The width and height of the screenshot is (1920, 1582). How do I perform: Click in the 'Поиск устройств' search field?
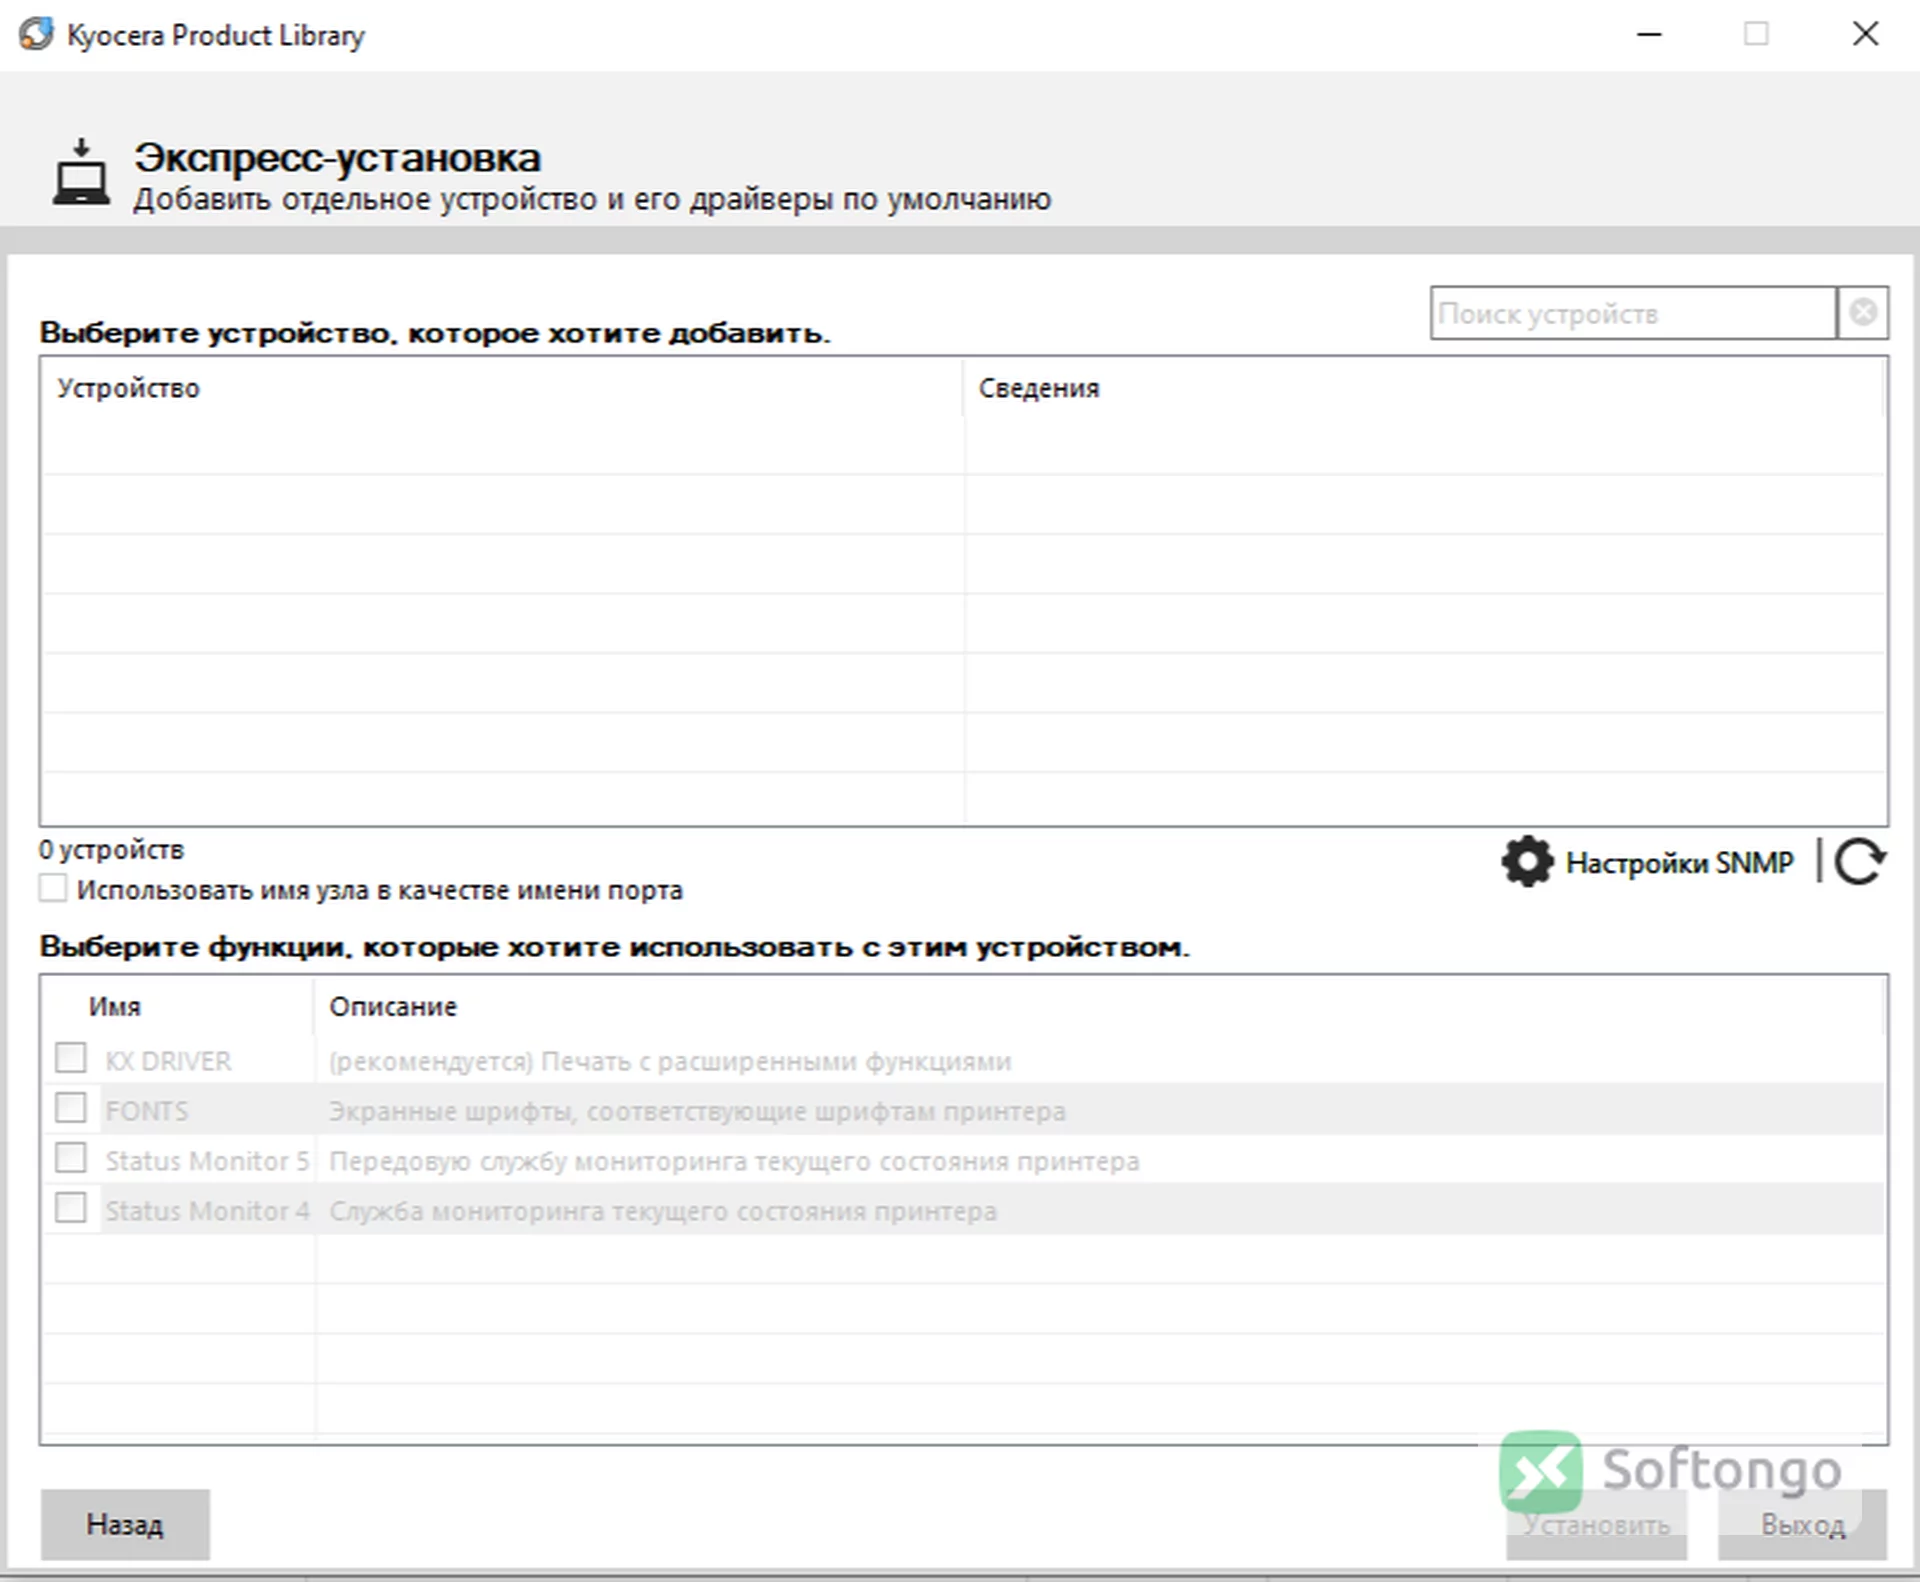coord(1633,313)
